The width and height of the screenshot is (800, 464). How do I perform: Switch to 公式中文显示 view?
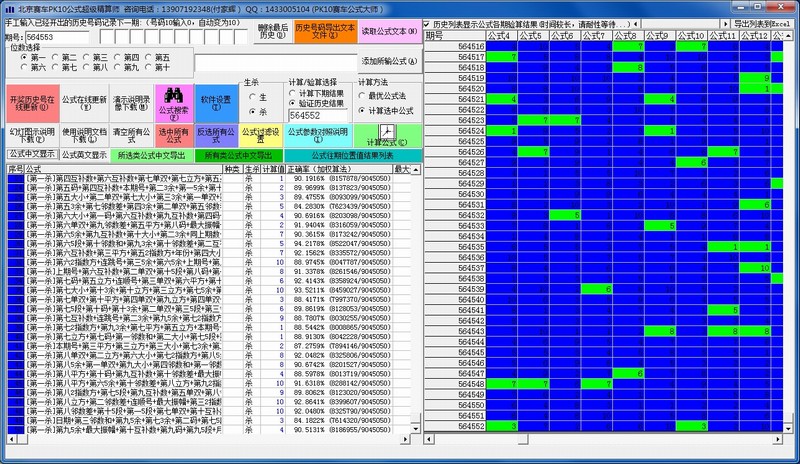29,155
